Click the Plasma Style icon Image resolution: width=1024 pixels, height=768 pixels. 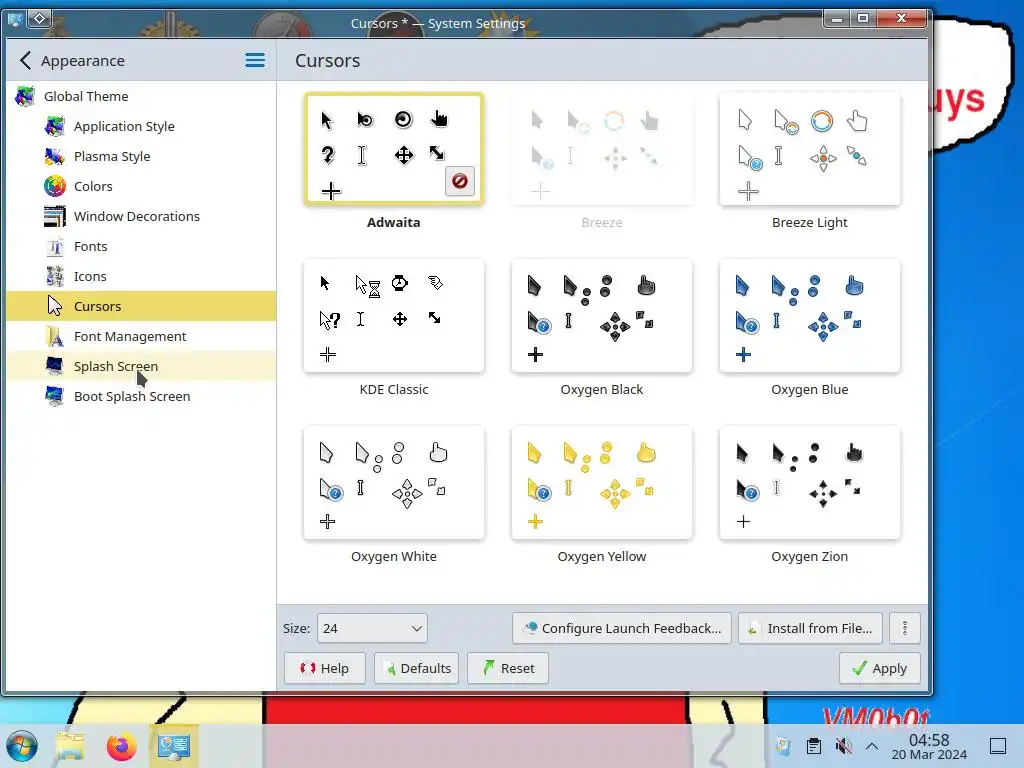pyautogui.click(x=55, y=156)
